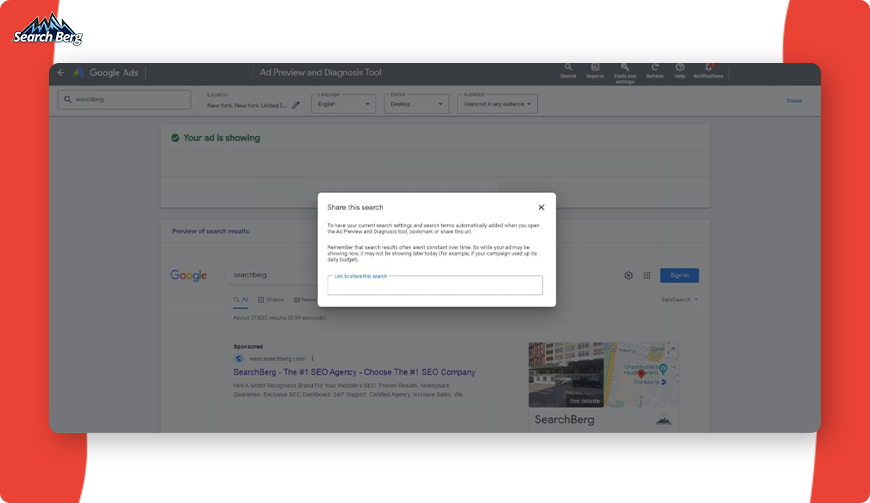The width and height of the screenshot is (870, 503).
Task: Click the searchberg keyword search box
Action: pos(124,100)
